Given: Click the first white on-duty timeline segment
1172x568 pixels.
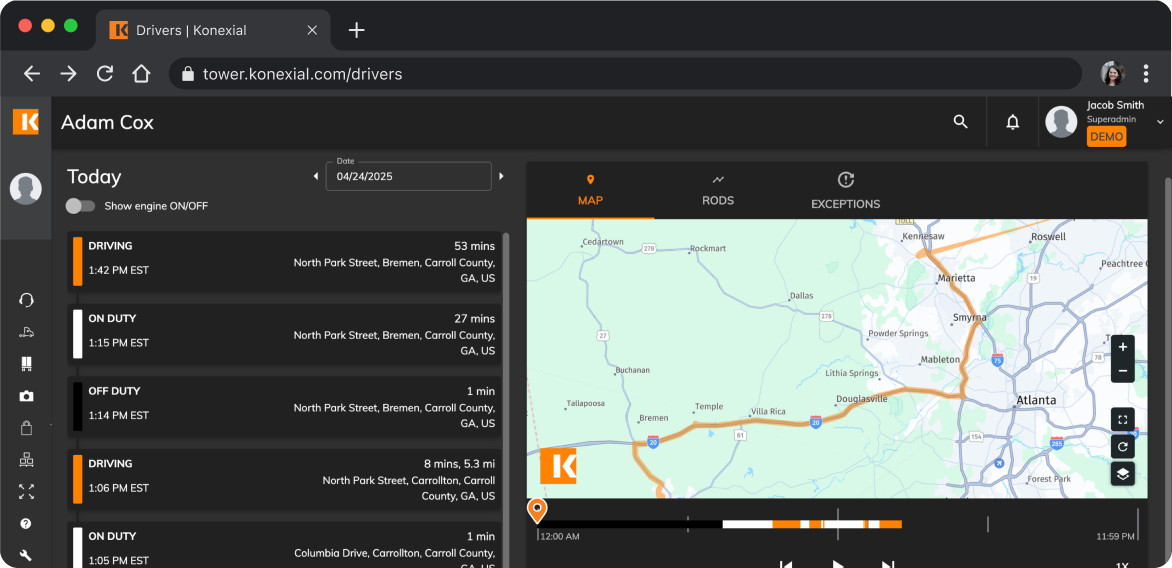Looking at the screenshot, I should coord(747,525).
